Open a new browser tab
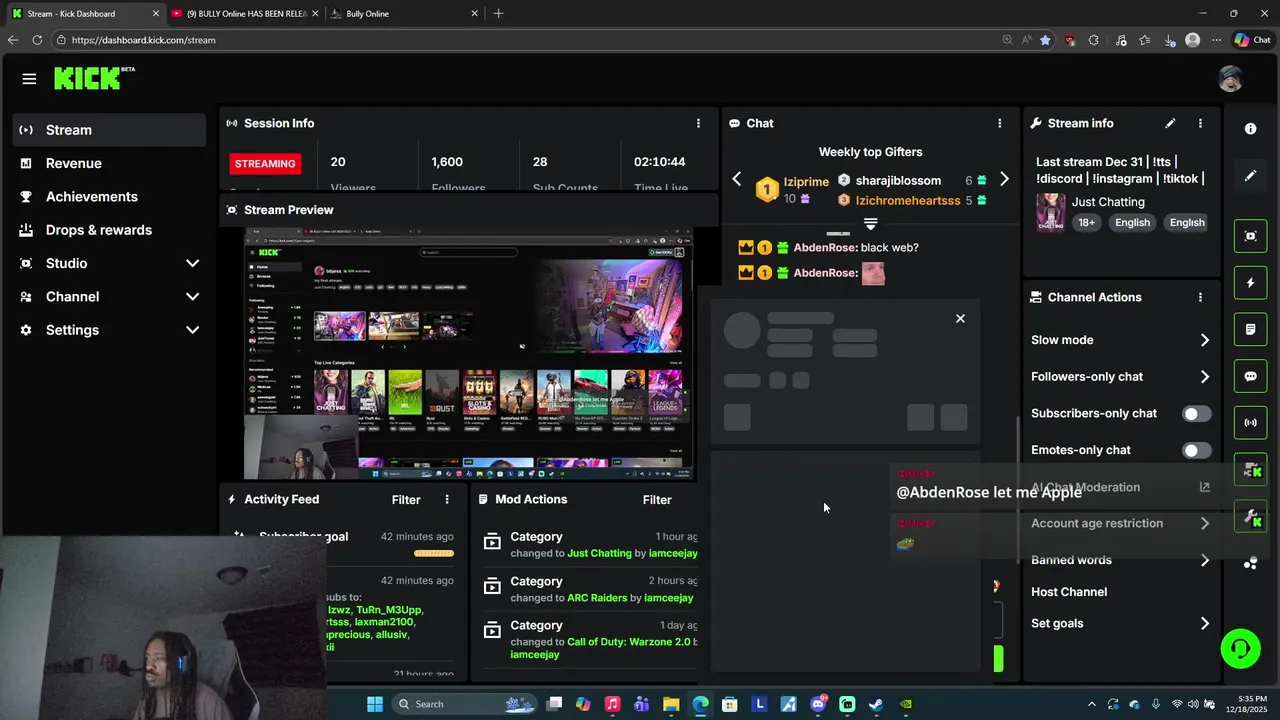The width and height of the screenshot is (1280, 720). tap(498, 13)
